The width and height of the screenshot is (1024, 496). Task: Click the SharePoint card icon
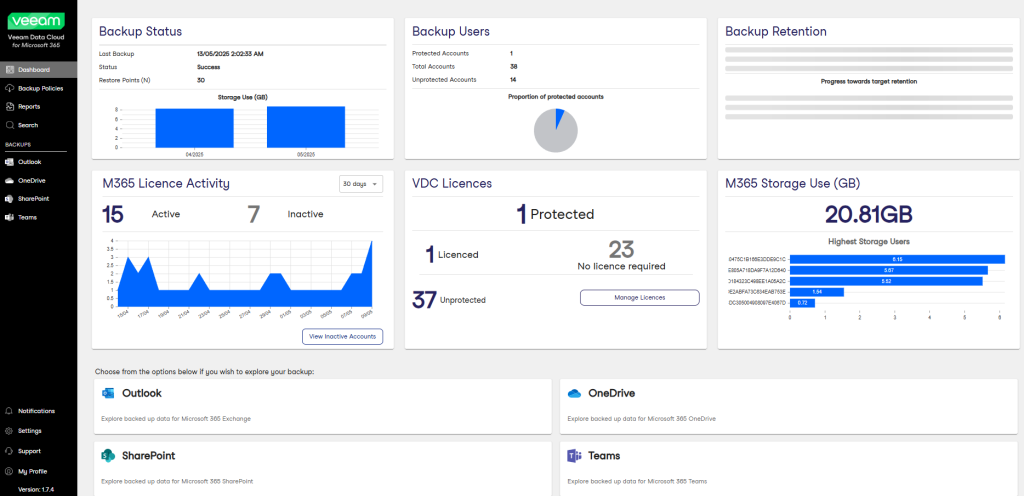tap(108, 456)
